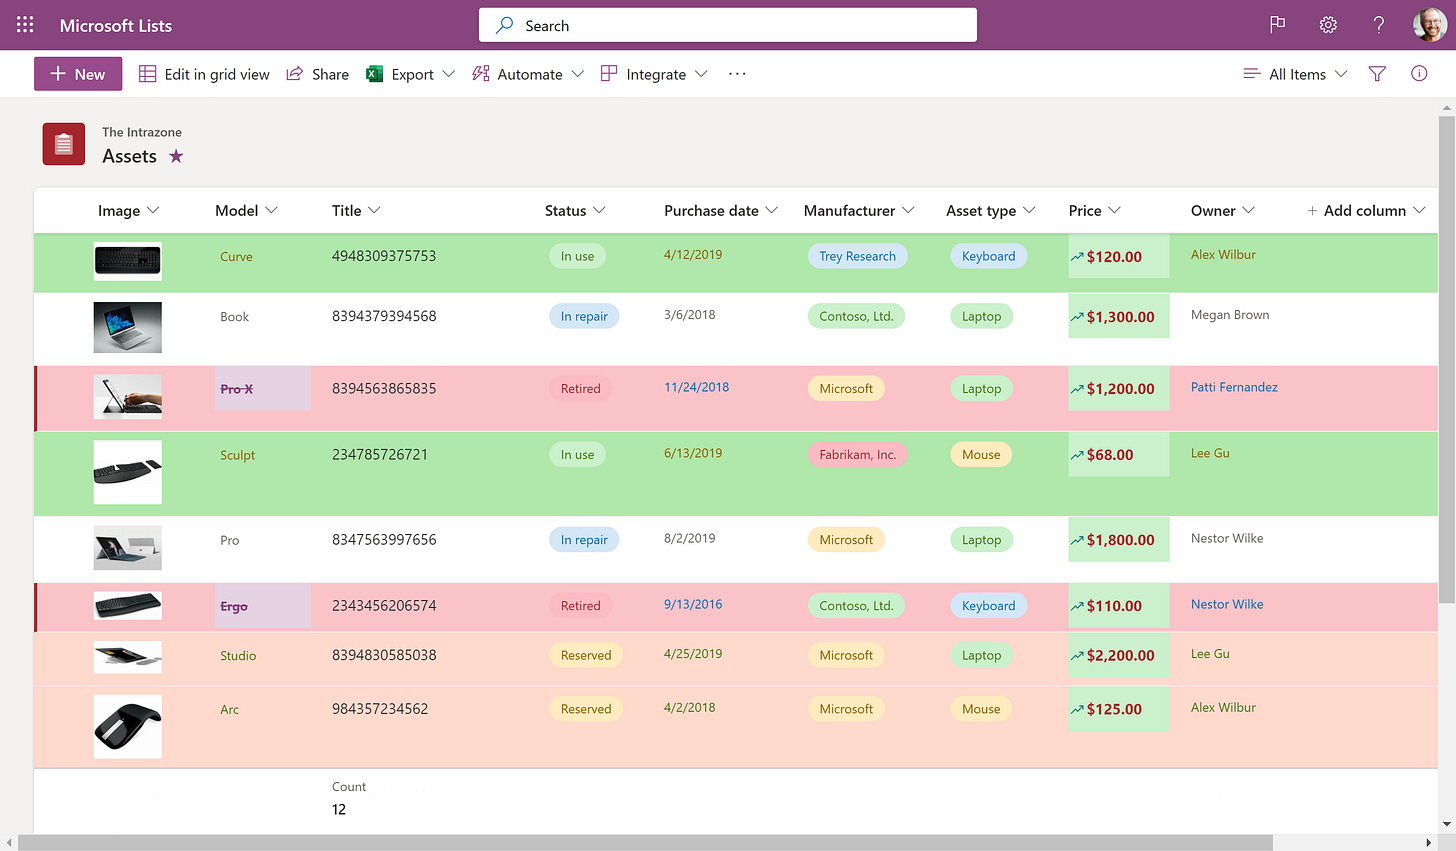Screen dimensions: 1456x851
Task: Click the Trey Research manufacturer pill
Action: click(857, 256)
